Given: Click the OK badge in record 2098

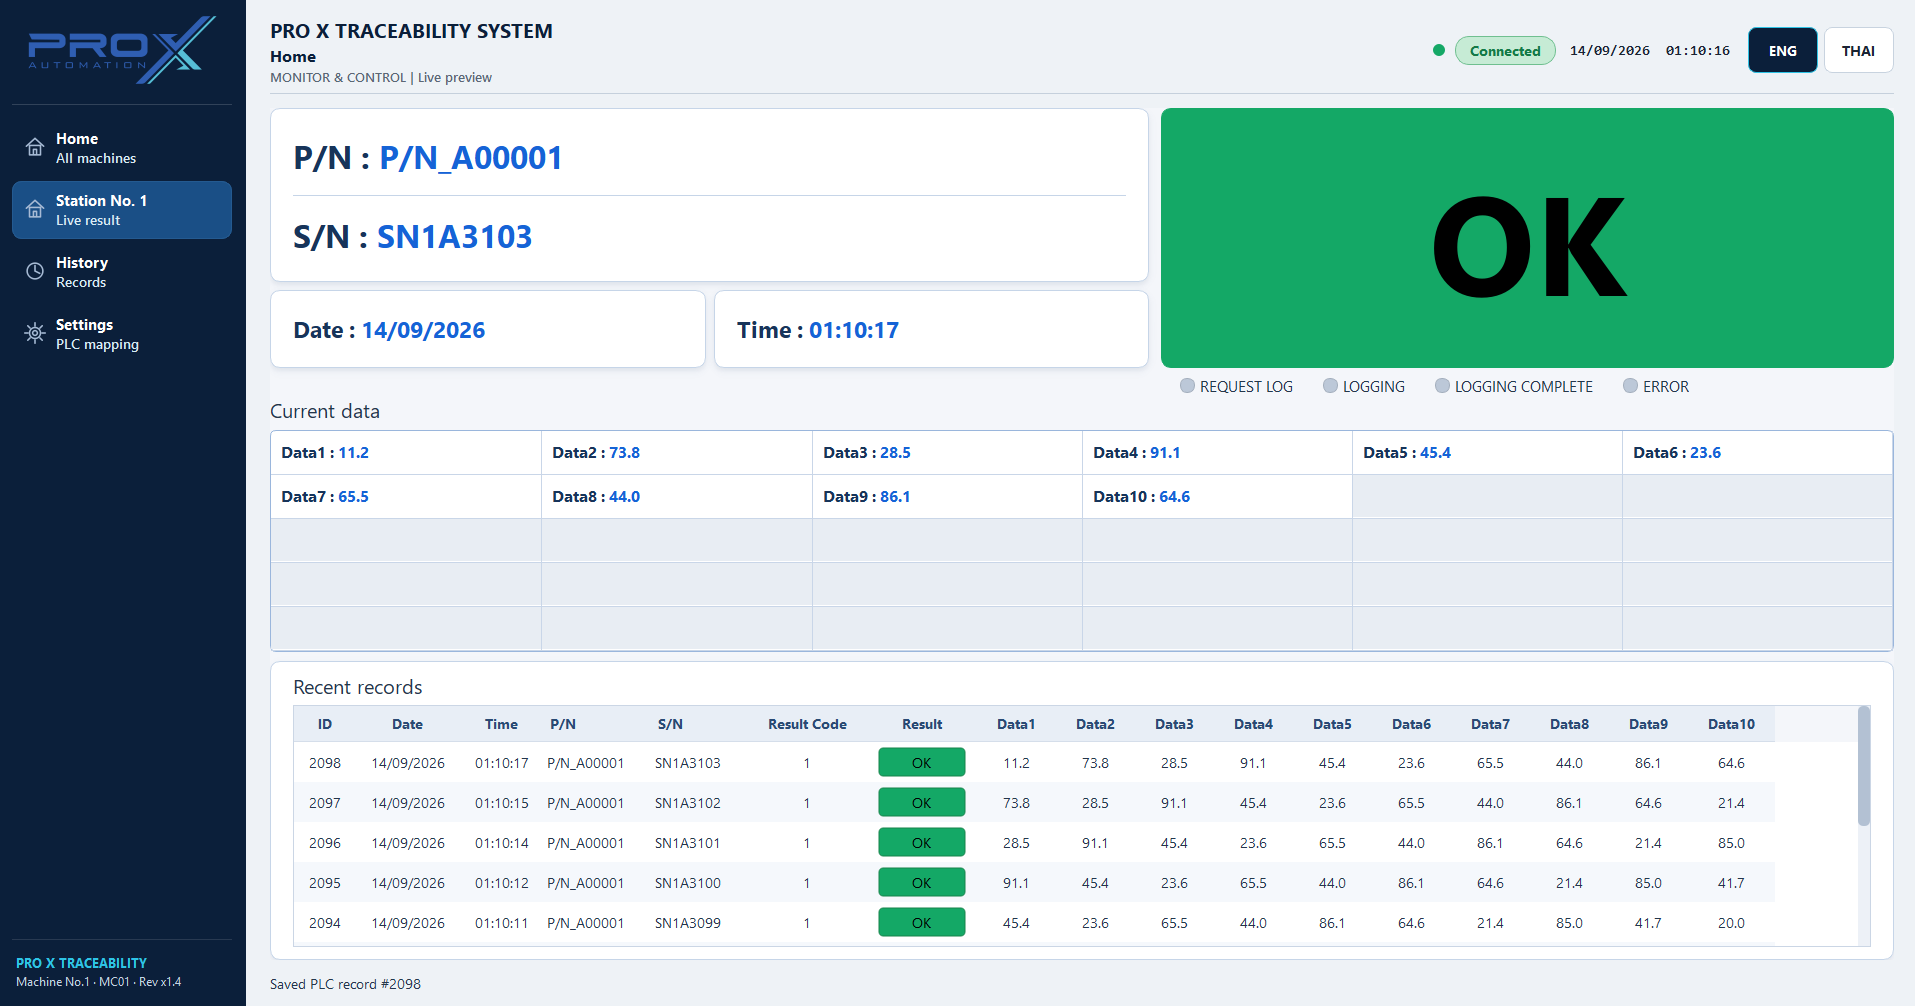Looking at the screenshot, I should pos(921,763).
